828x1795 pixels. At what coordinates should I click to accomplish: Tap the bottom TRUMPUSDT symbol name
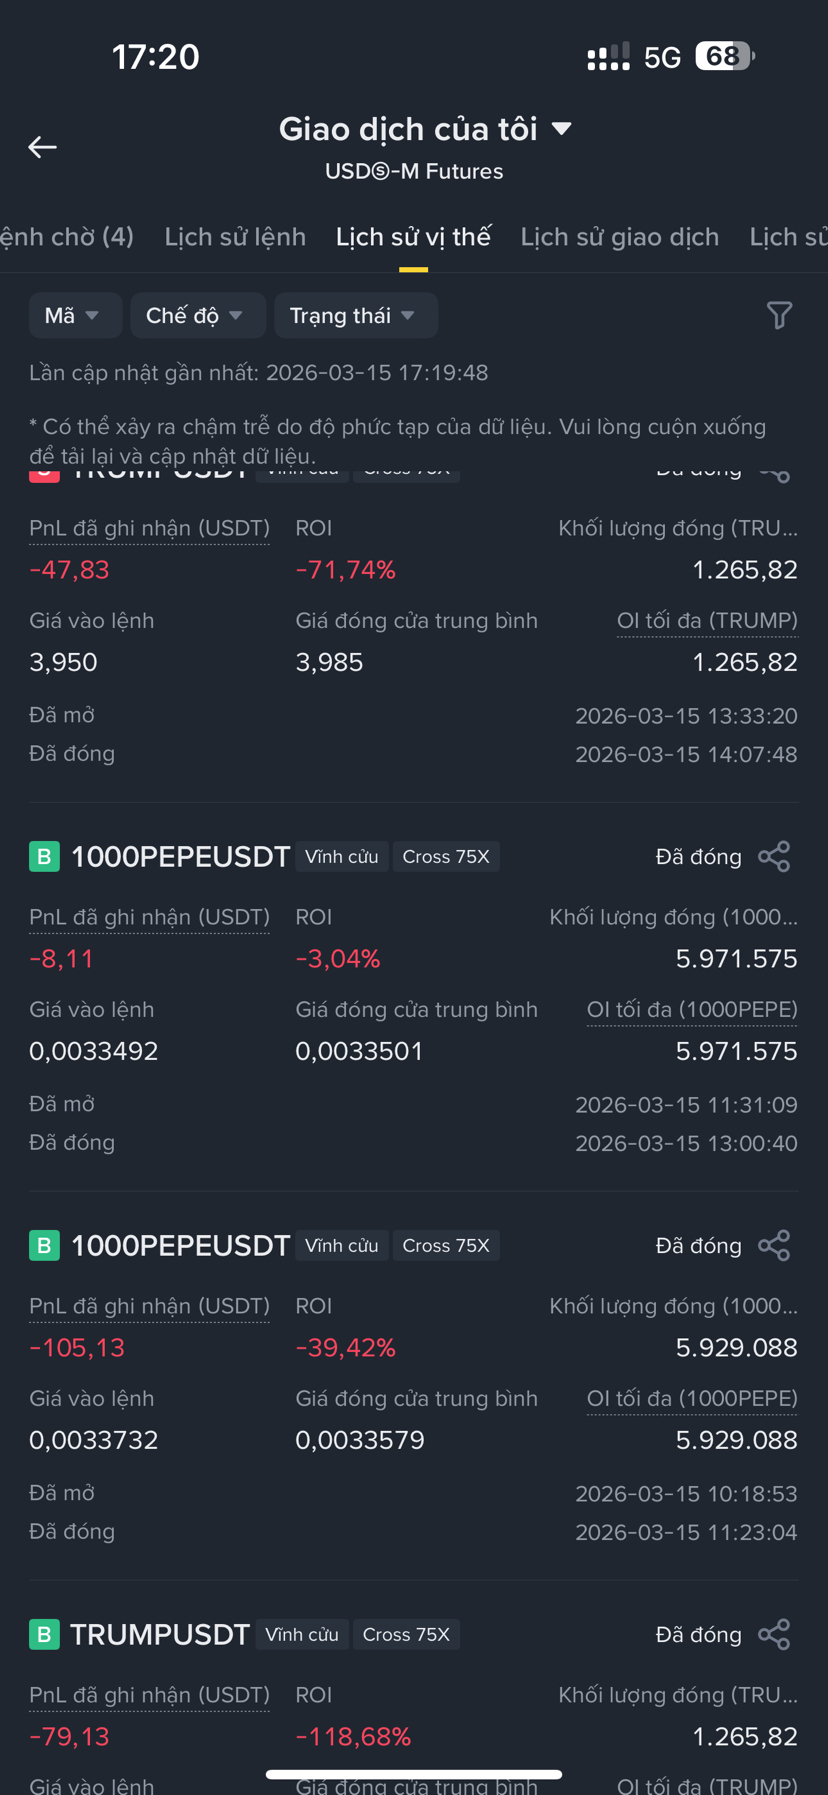click(159, 1635)
